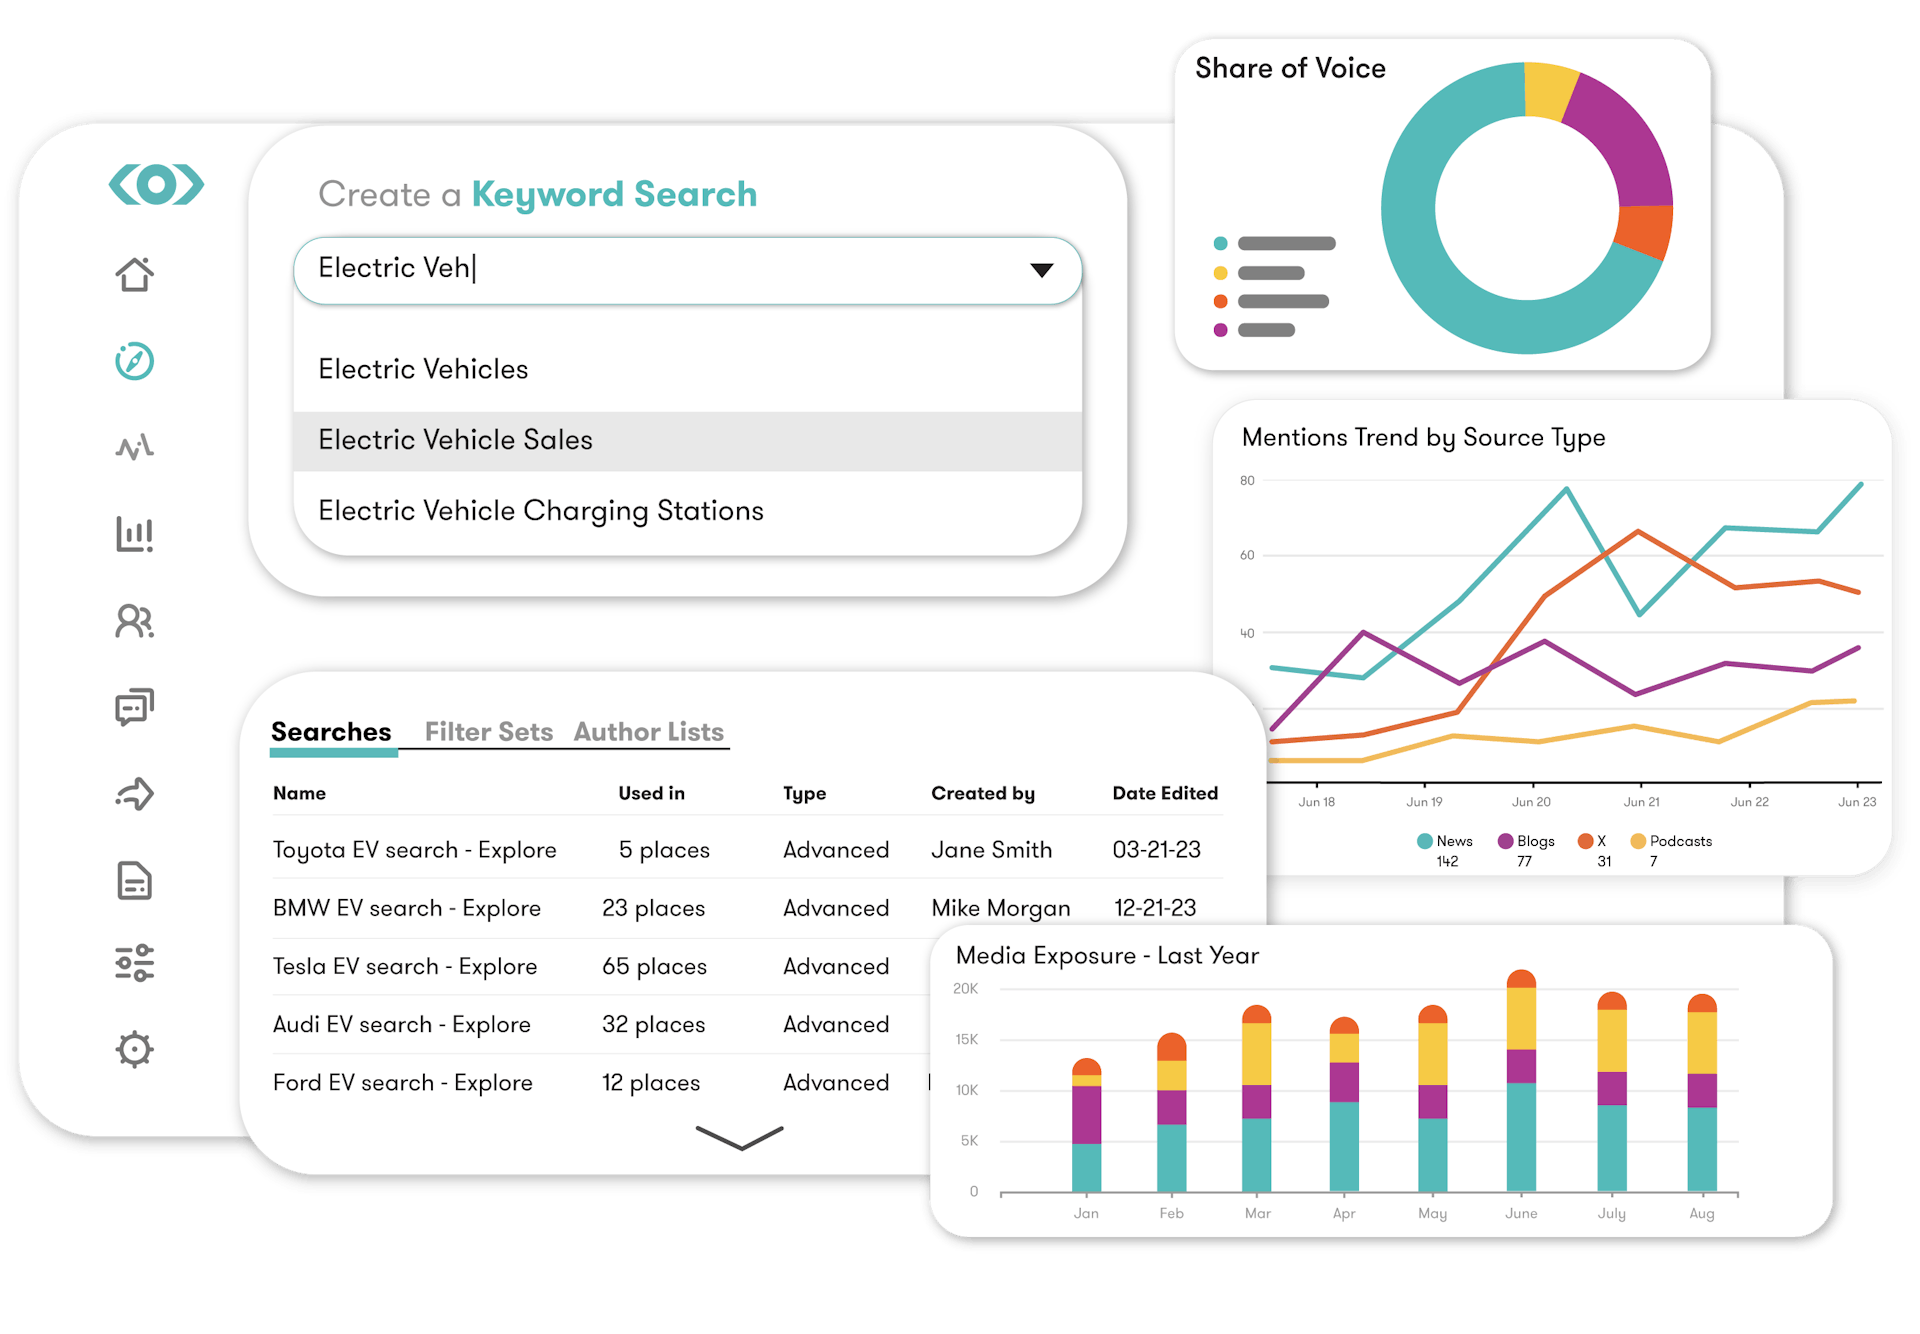Screen dimensions: 1920x1334
Task: Select the Authors people icon
Action: click(135, 621)
